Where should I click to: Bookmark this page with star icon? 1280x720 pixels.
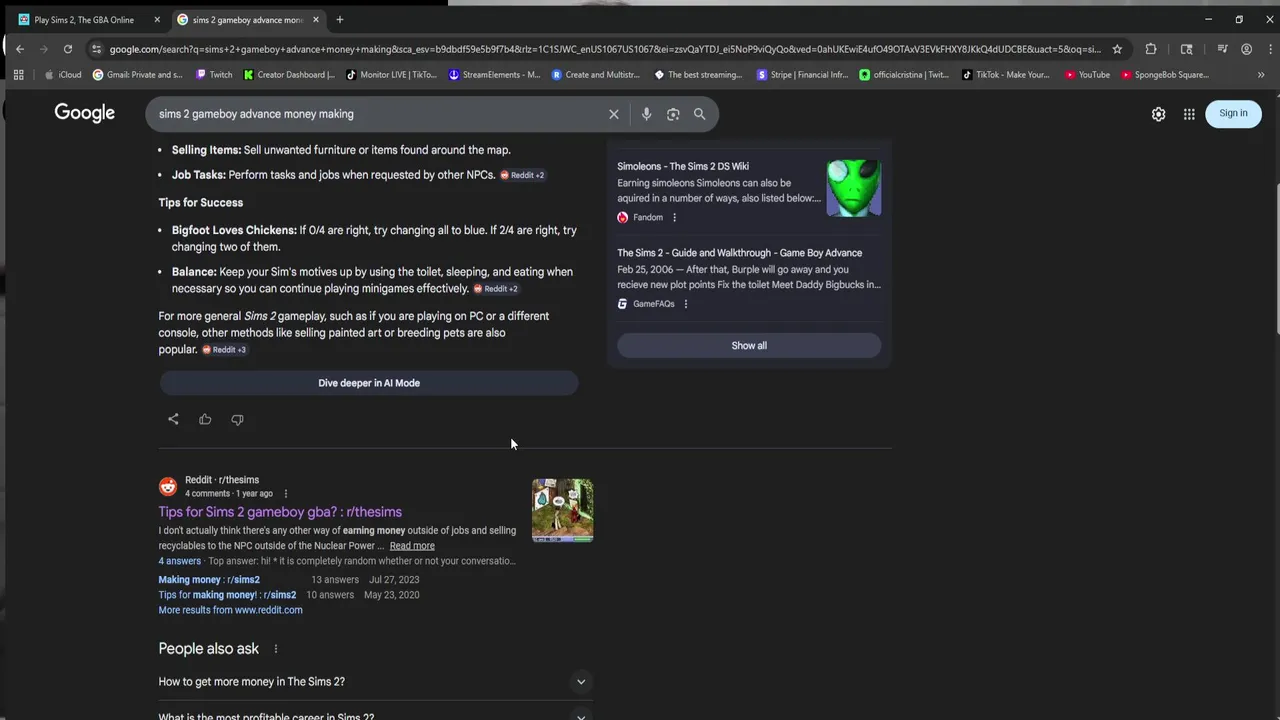click(x=1117, y=49)
